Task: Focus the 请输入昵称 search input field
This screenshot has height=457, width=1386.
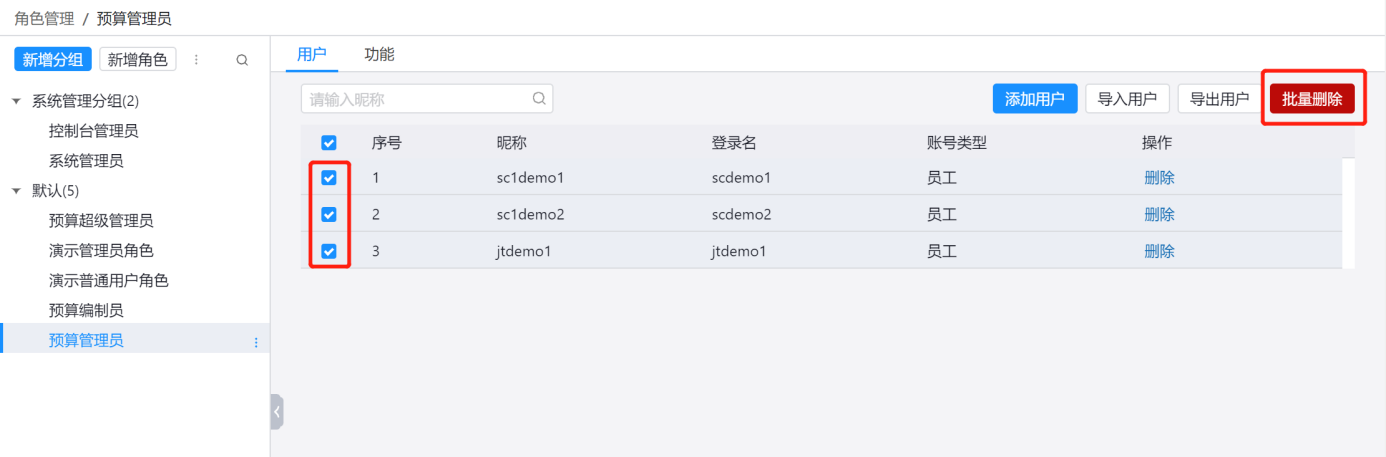Action: (x=415, y=99)
